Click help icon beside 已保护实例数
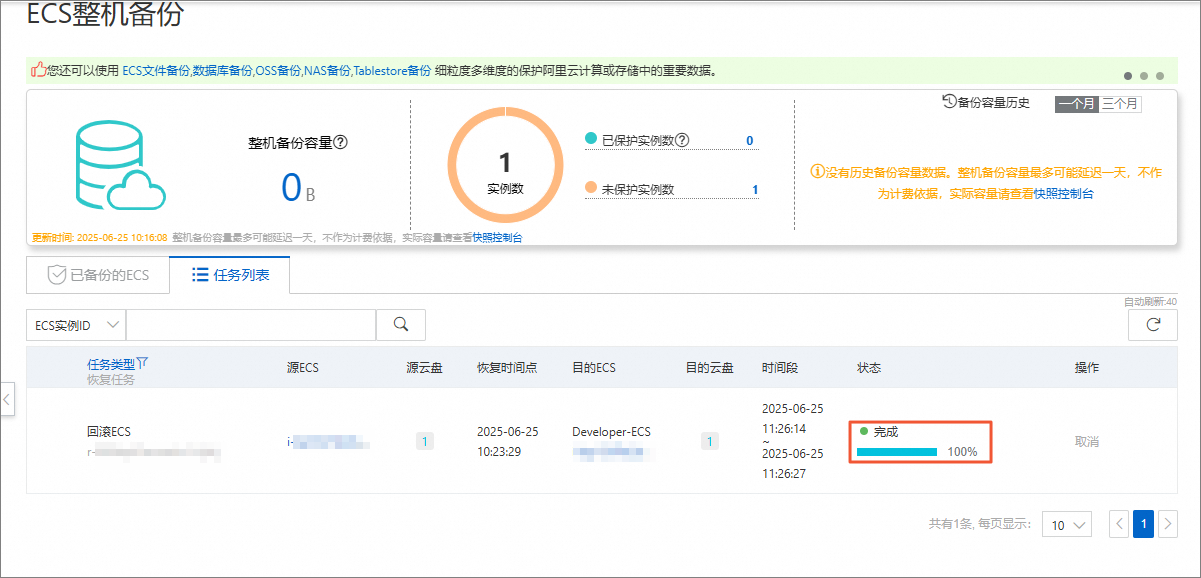This screenshot has width=1201, height=578. pos(682,140)
